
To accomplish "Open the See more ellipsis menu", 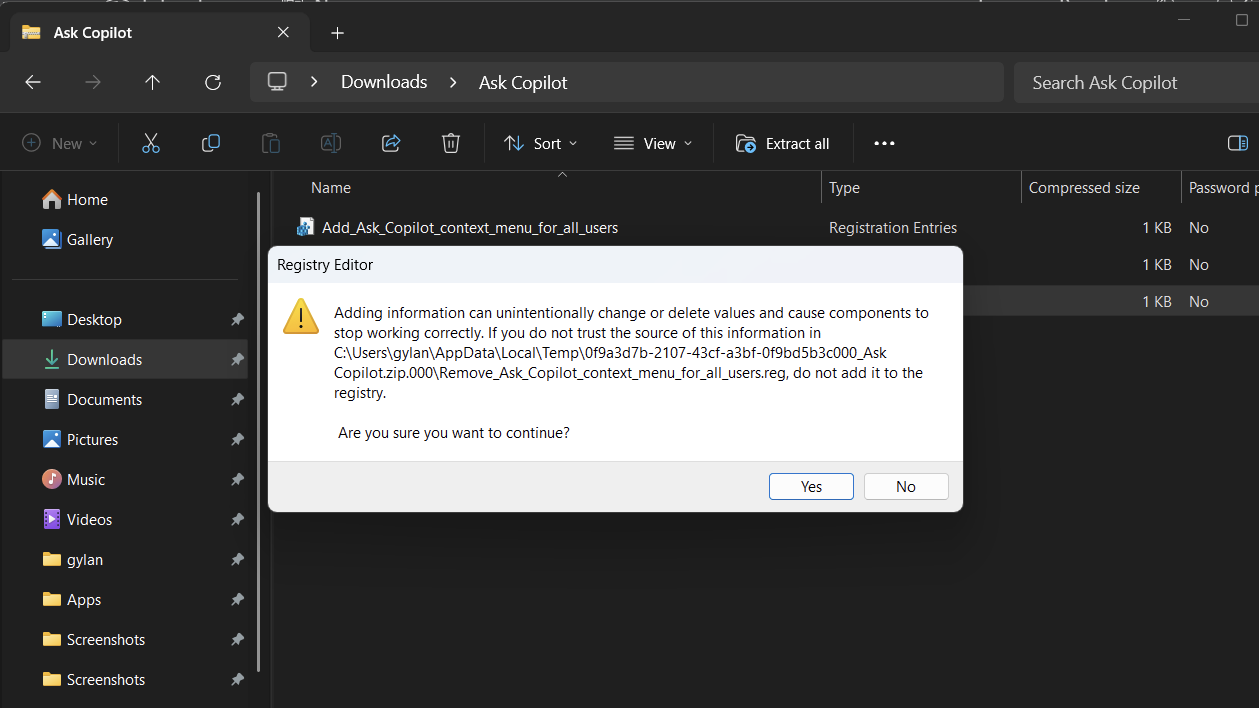I will pyautogui.click(x=884, y=143).
